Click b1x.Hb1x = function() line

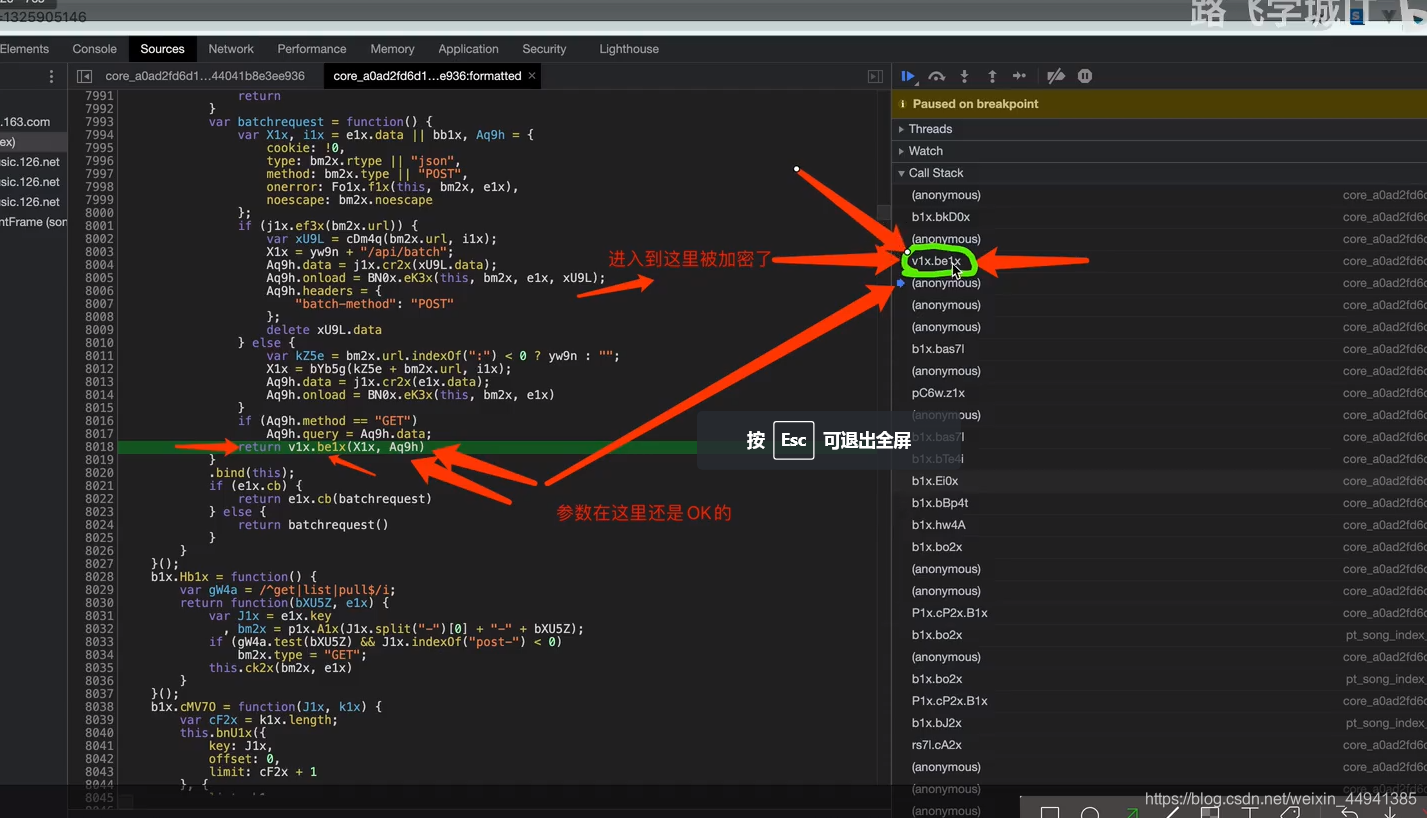[x=234, y=577]
